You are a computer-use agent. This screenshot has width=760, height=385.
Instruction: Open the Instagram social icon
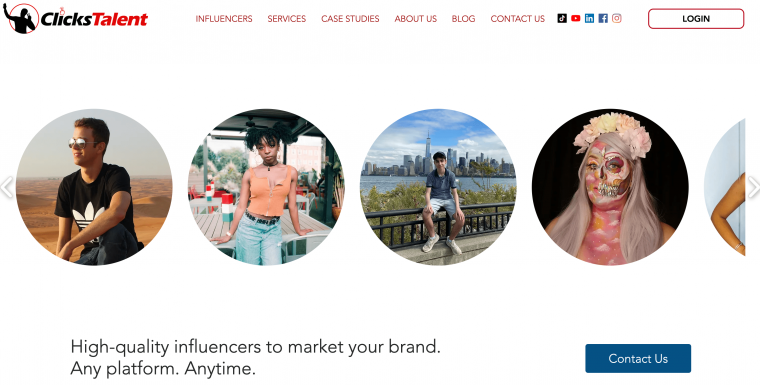[x=617, y=18]
